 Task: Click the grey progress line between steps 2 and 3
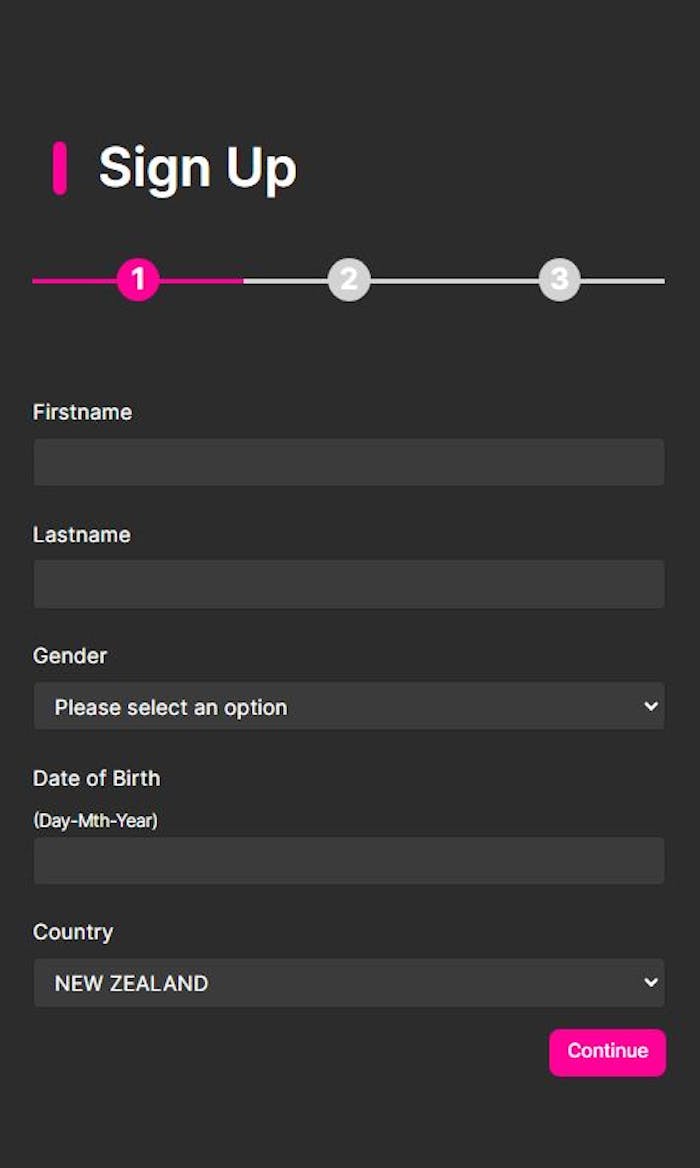454,281
